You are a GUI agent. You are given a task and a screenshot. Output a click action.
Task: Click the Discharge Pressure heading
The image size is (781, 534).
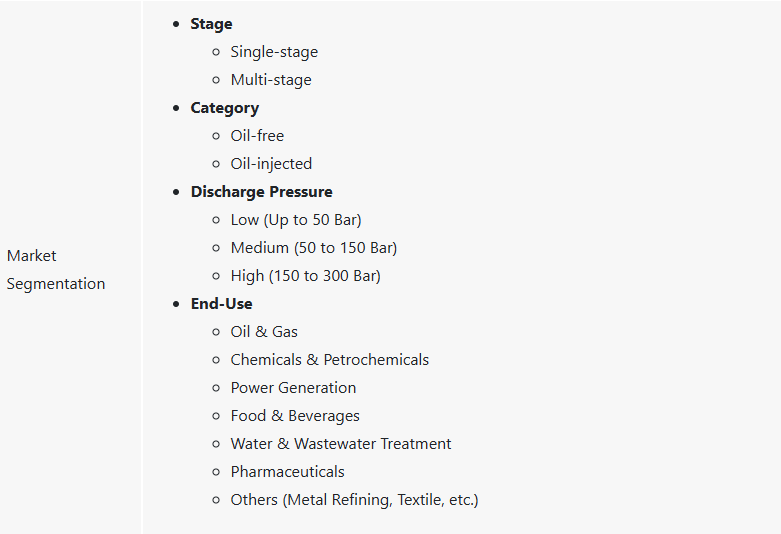click(x=261, y=192)
